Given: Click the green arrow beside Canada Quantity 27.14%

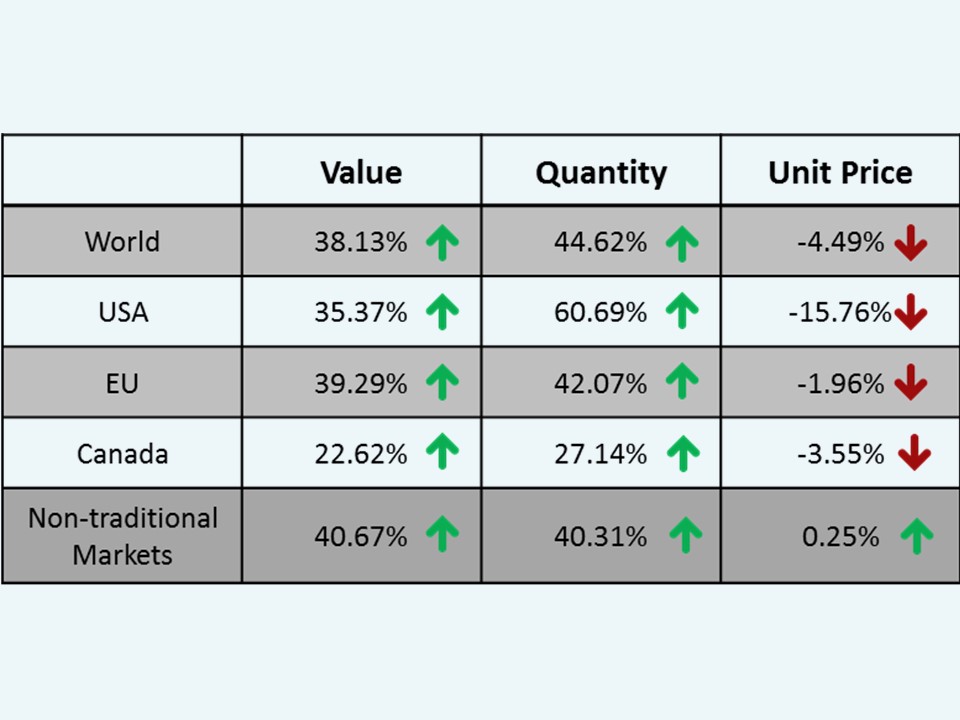Looking at the screenshot, I should (x=683, y=455).
